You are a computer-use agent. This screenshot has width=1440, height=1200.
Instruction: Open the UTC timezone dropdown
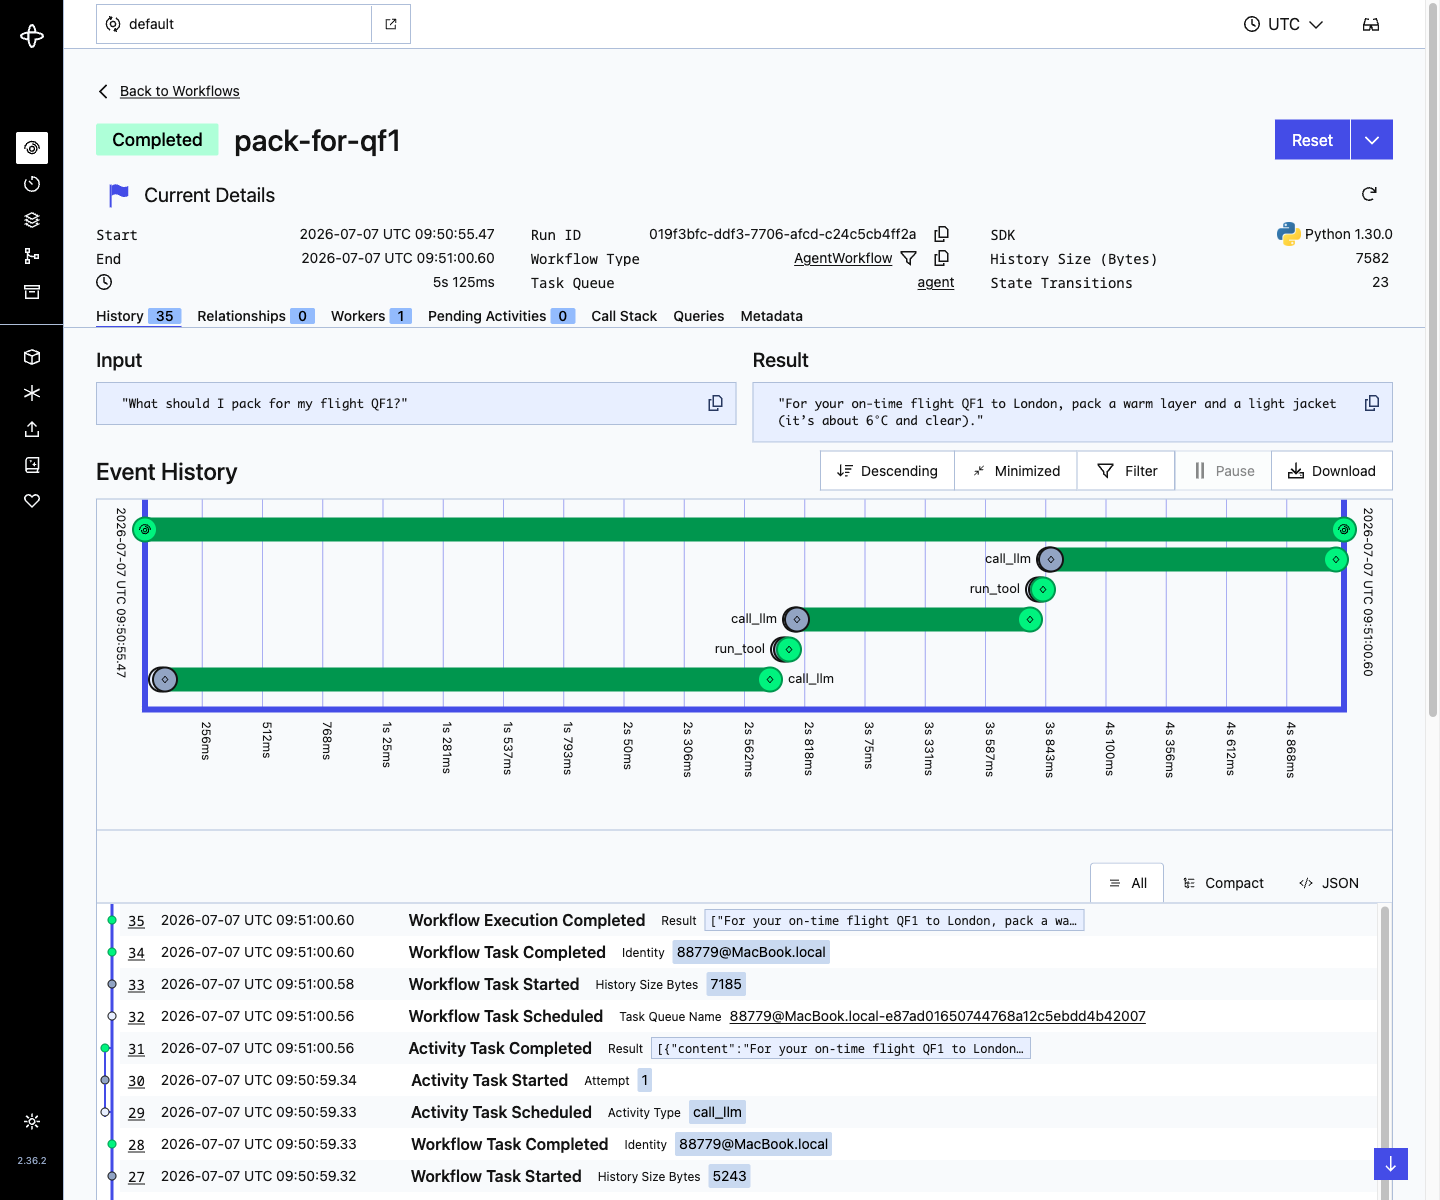1283,24
